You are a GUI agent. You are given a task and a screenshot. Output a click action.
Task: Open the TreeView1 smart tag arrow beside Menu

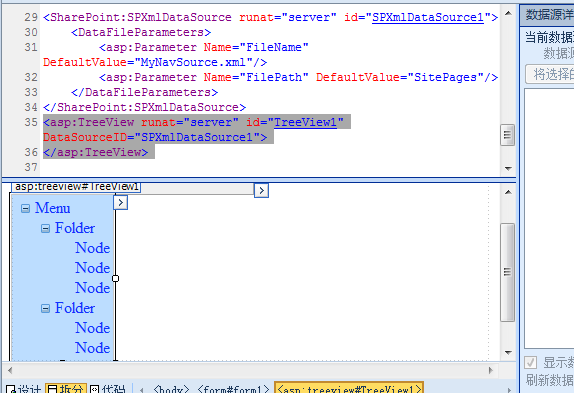pos(120,202)
